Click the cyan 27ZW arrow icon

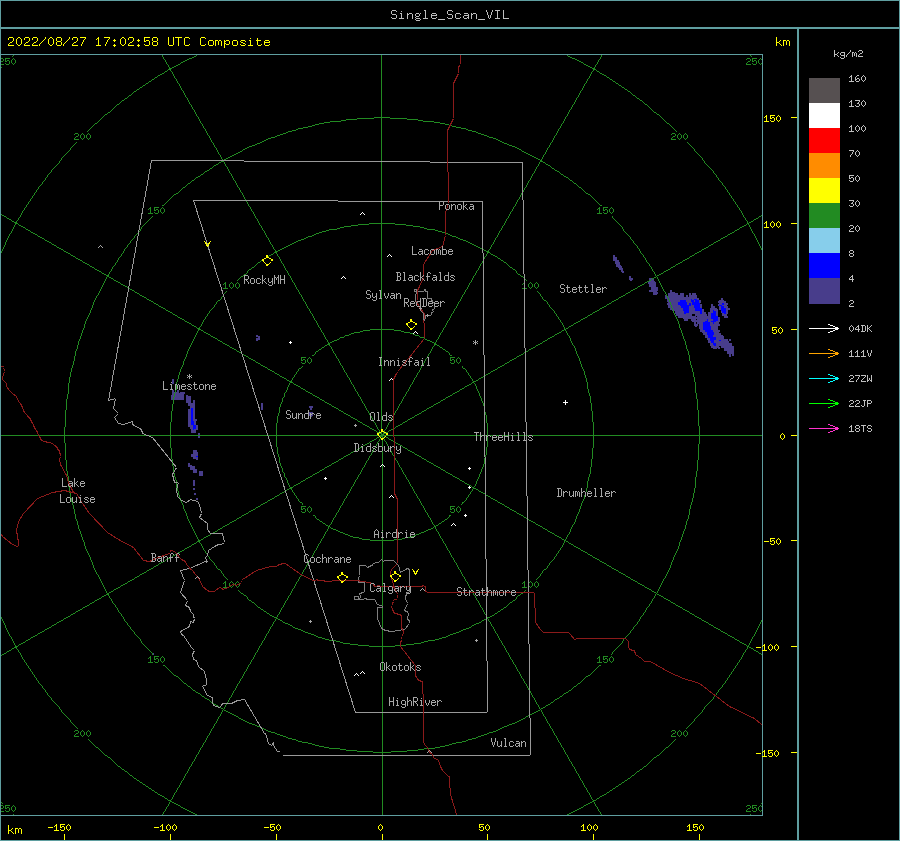click(824, 378)
